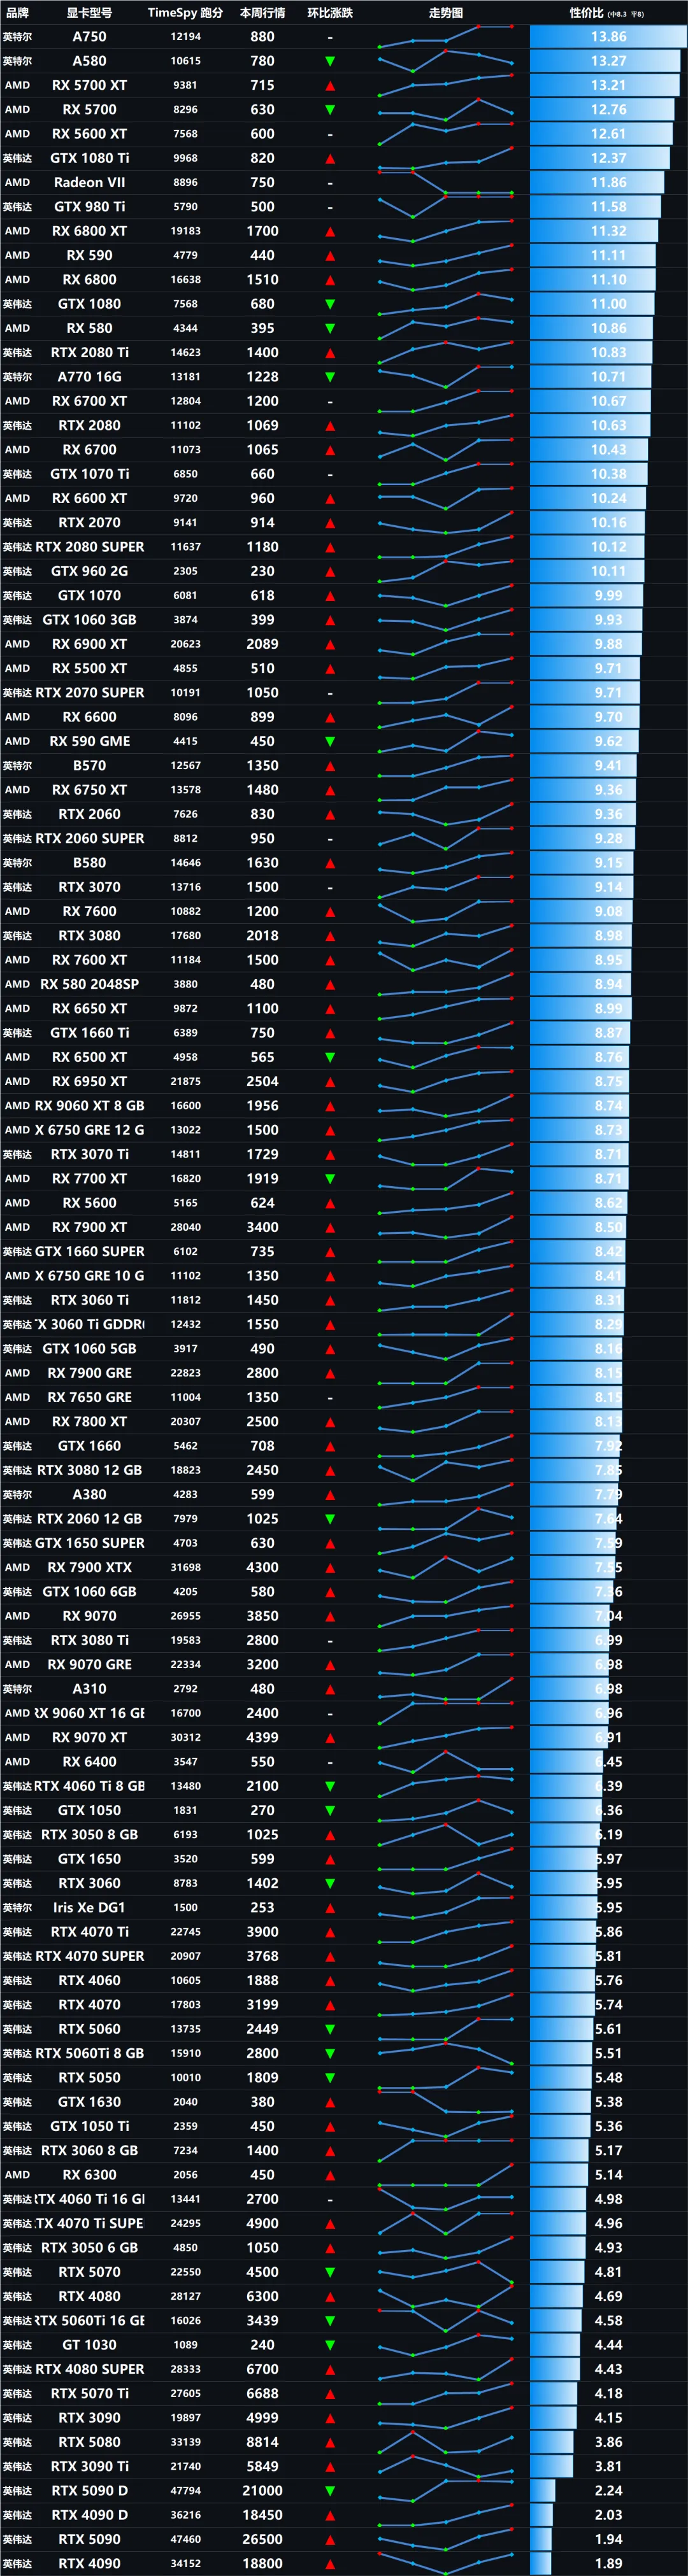The width and height of the screenshot is (688, 2576).
Task: Click the 英特尔 brand label in the B580 row
Action: pyautogui.click(x=17, y=863)
